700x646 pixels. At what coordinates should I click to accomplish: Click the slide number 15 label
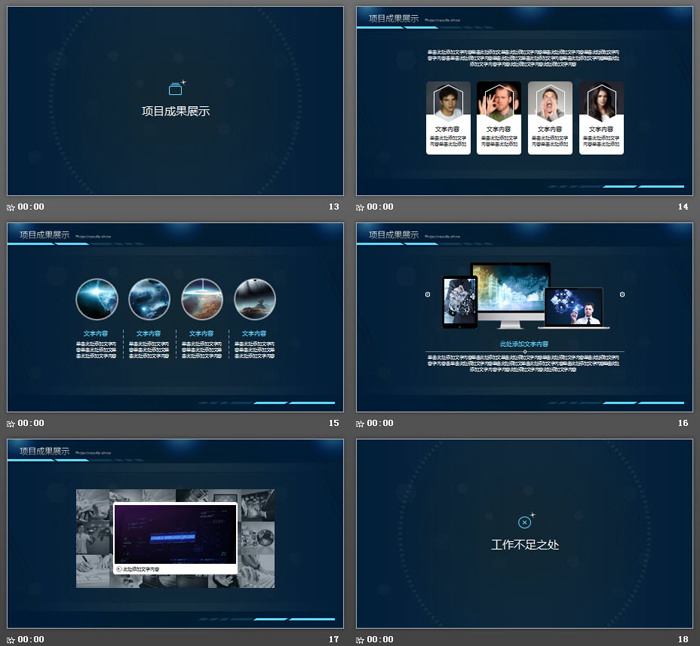[334, 423]
